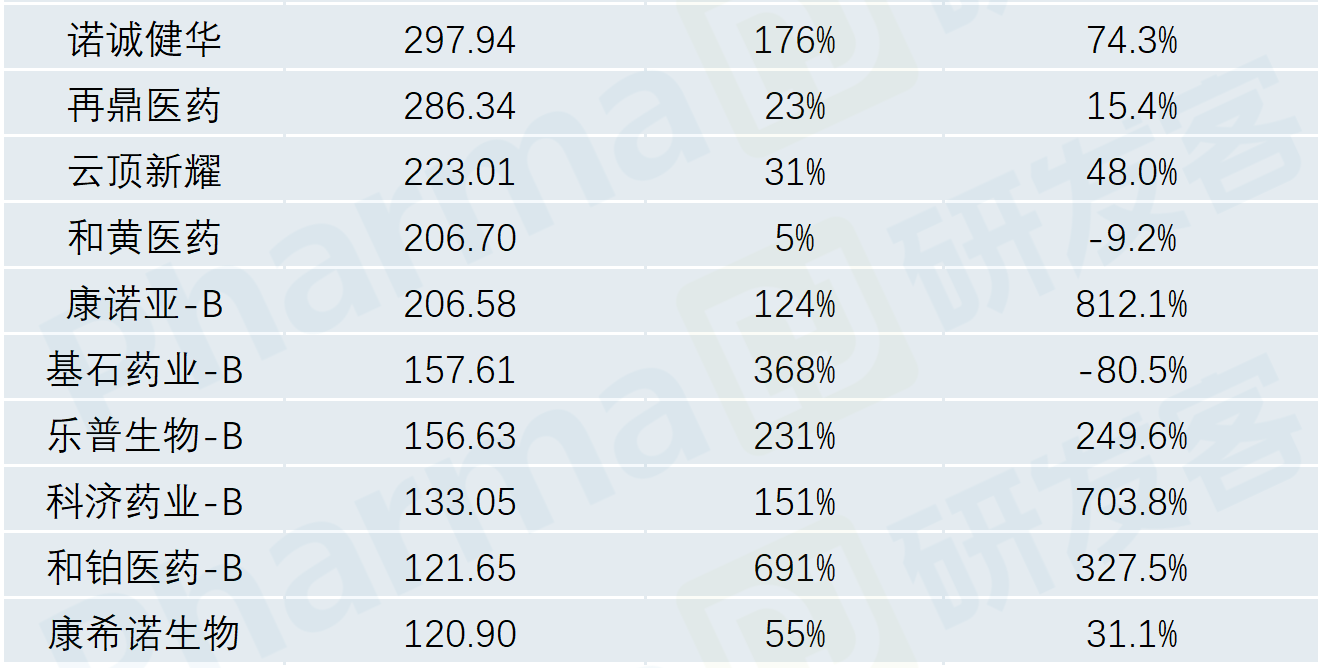
Task: Select the 基石药业-B row label
Action: (x=144, y=370)
